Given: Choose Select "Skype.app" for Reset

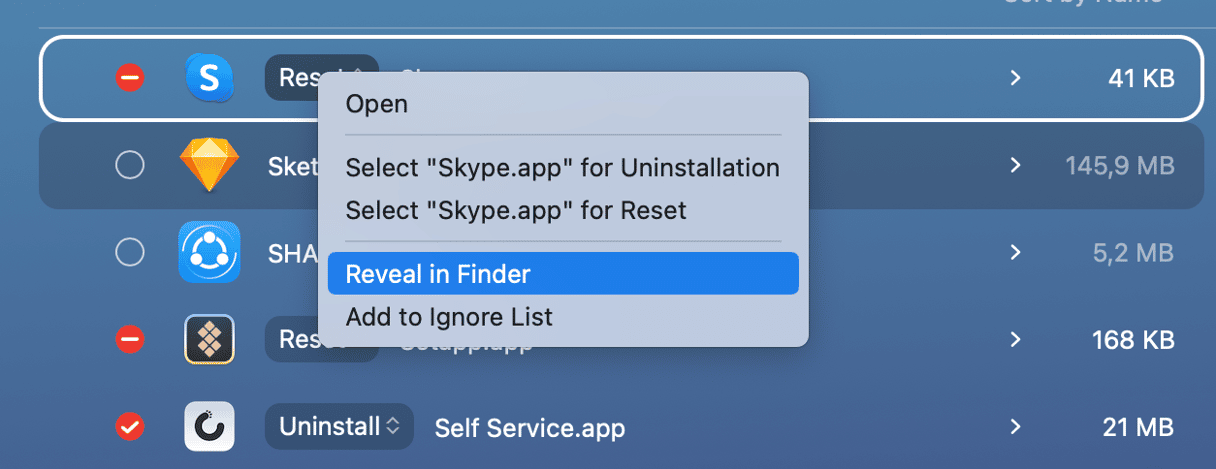Looking at the screenshot, I should coord(516,211).
